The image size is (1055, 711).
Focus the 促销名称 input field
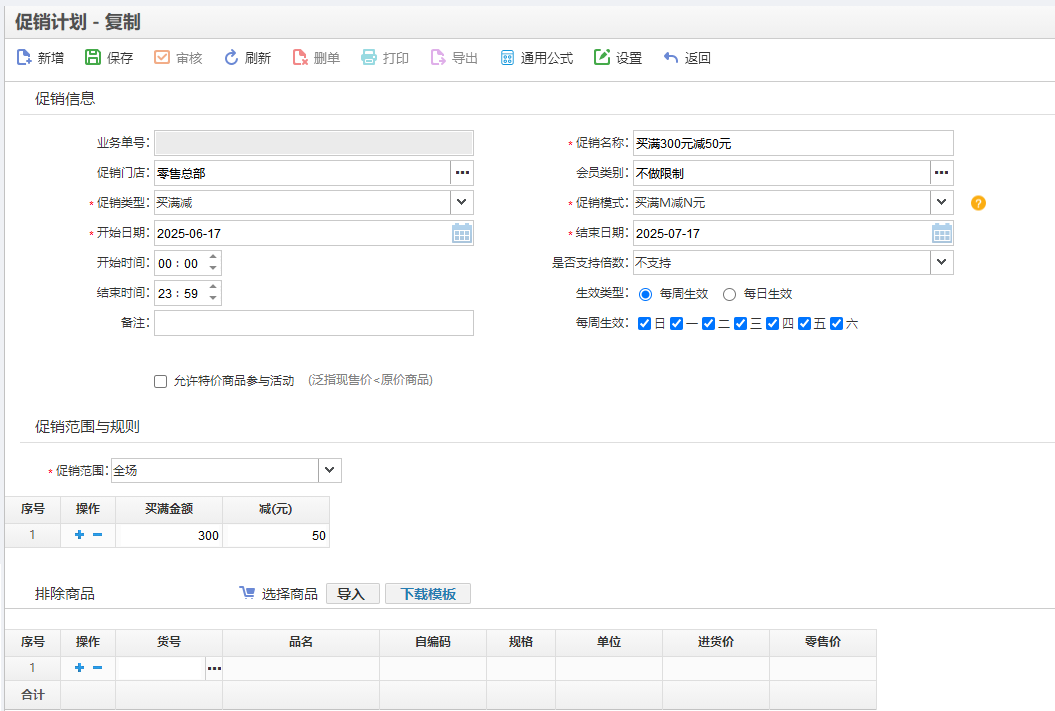(x=793, y=143)
